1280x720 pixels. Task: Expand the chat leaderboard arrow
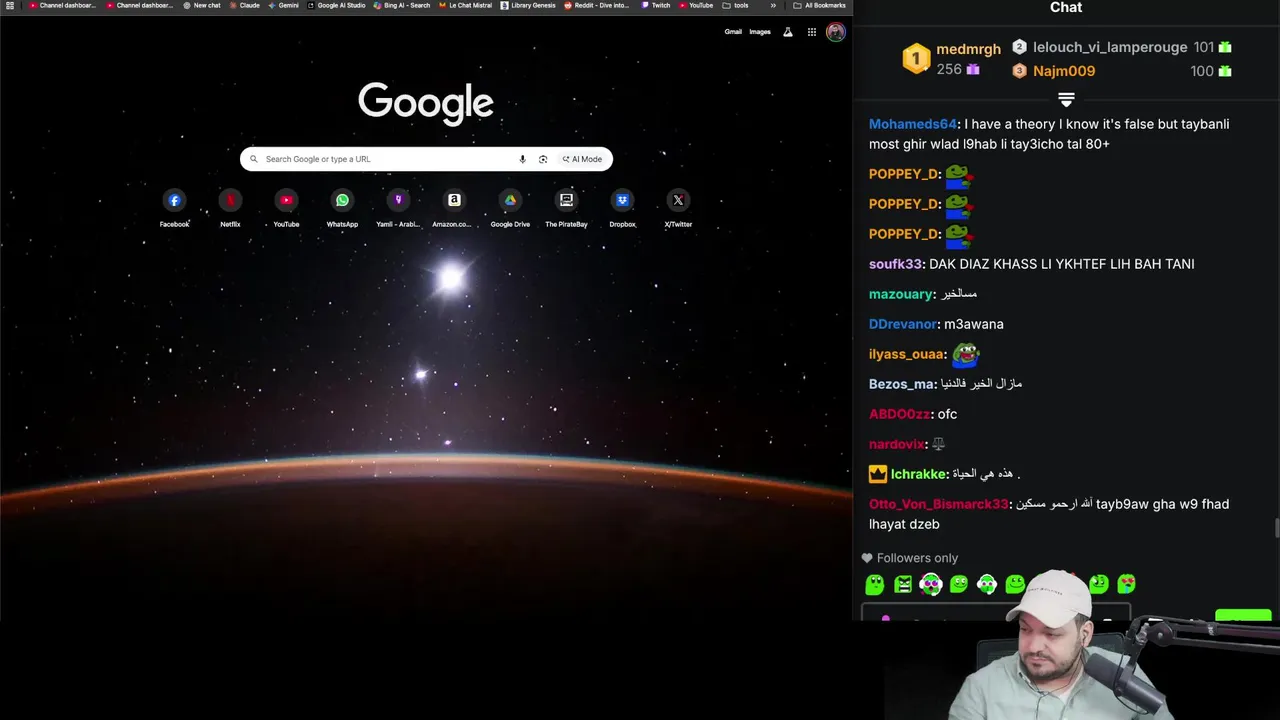[x=1066, y=99]
